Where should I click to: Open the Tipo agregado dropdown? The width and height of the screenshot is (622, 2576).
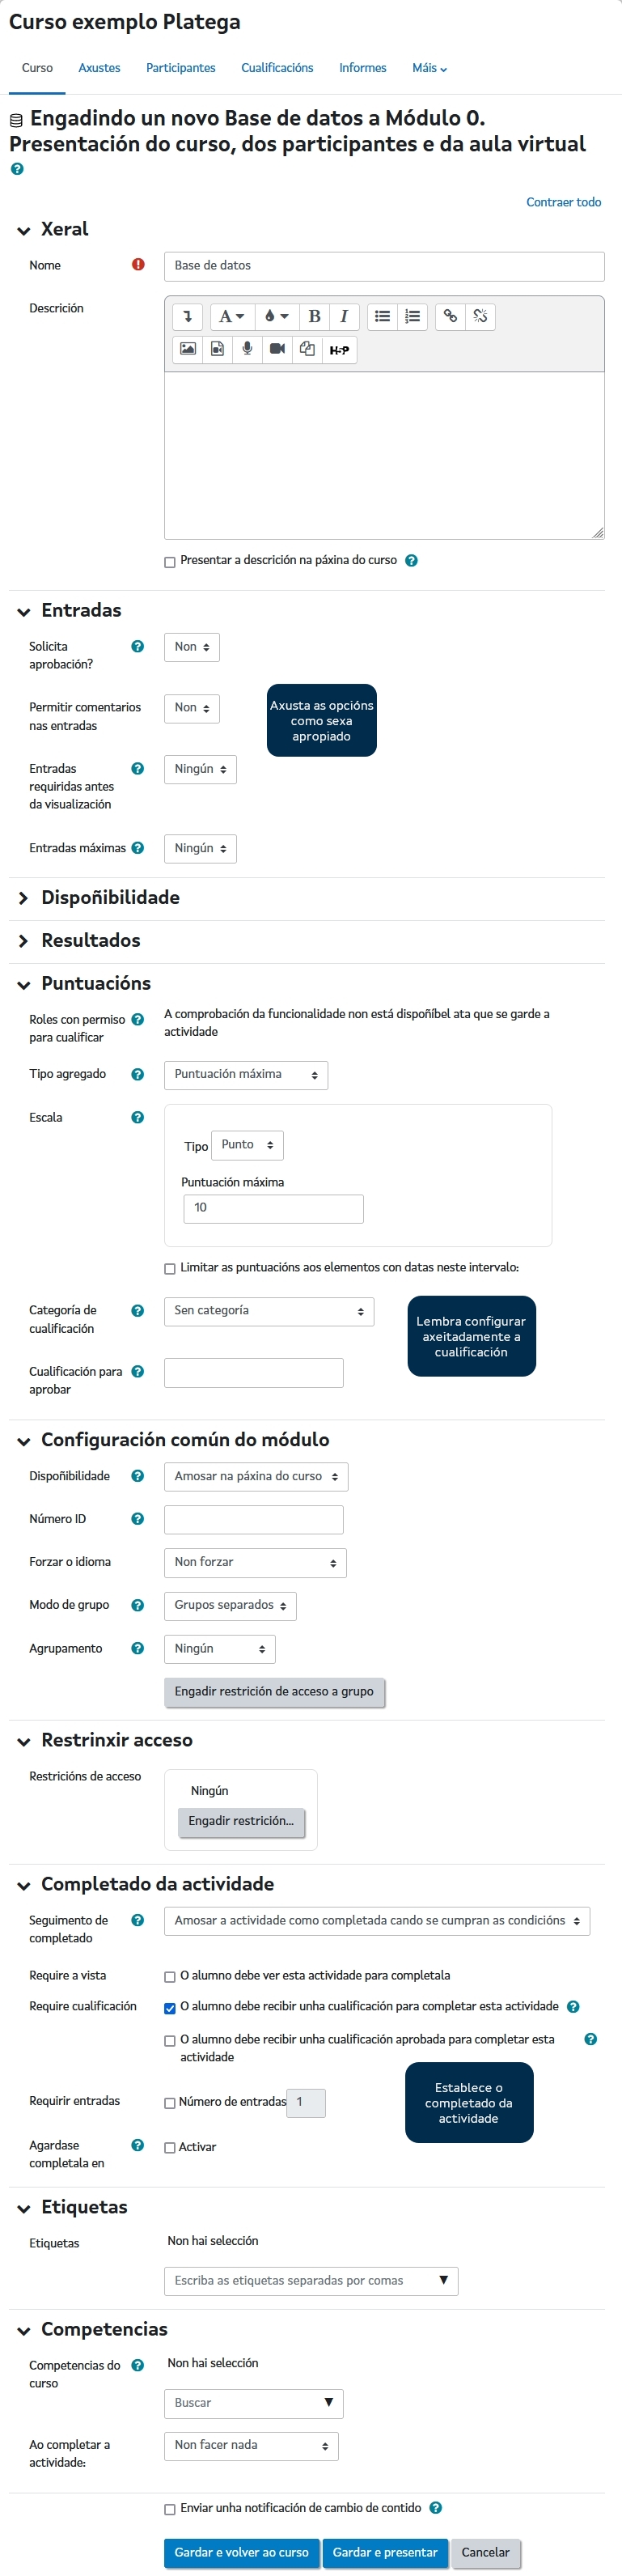point(245,1075)
